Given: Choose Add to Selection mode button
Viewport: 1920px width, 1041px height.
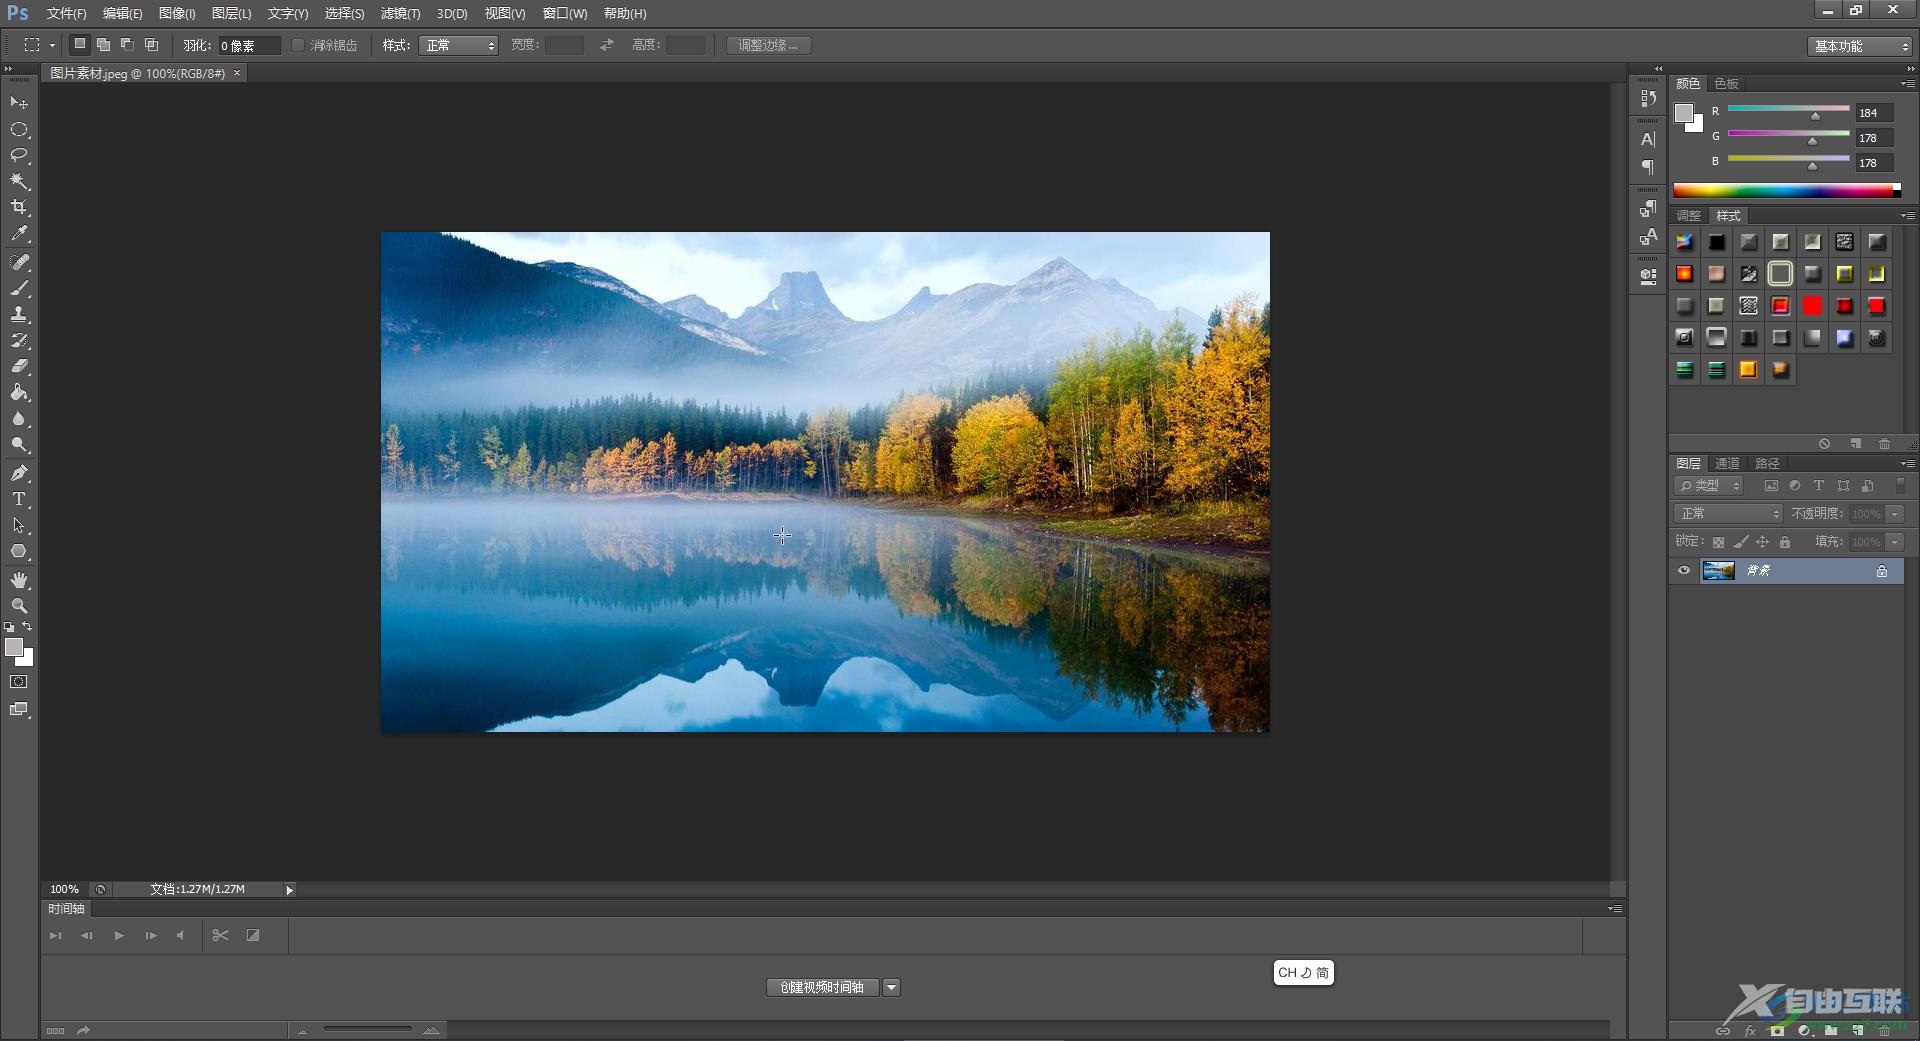Looking at the screenshot, I should [x=103, y=45].
